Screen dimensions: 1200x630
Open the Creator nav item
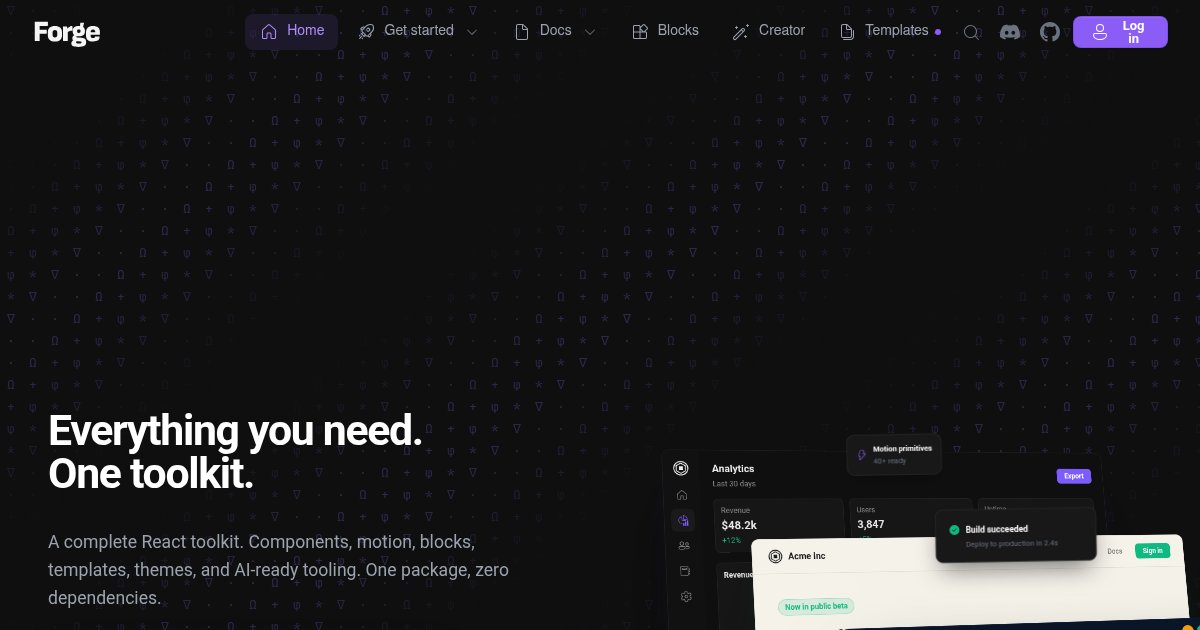pos(768,31)
